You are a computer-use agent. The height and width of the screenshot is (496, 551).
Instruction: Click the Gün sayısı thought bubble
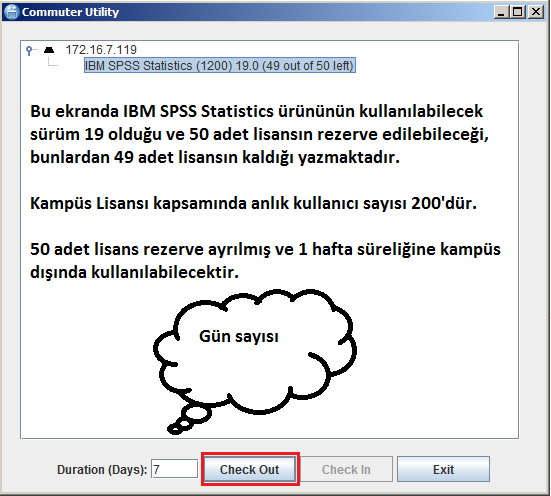pos(255,353)
